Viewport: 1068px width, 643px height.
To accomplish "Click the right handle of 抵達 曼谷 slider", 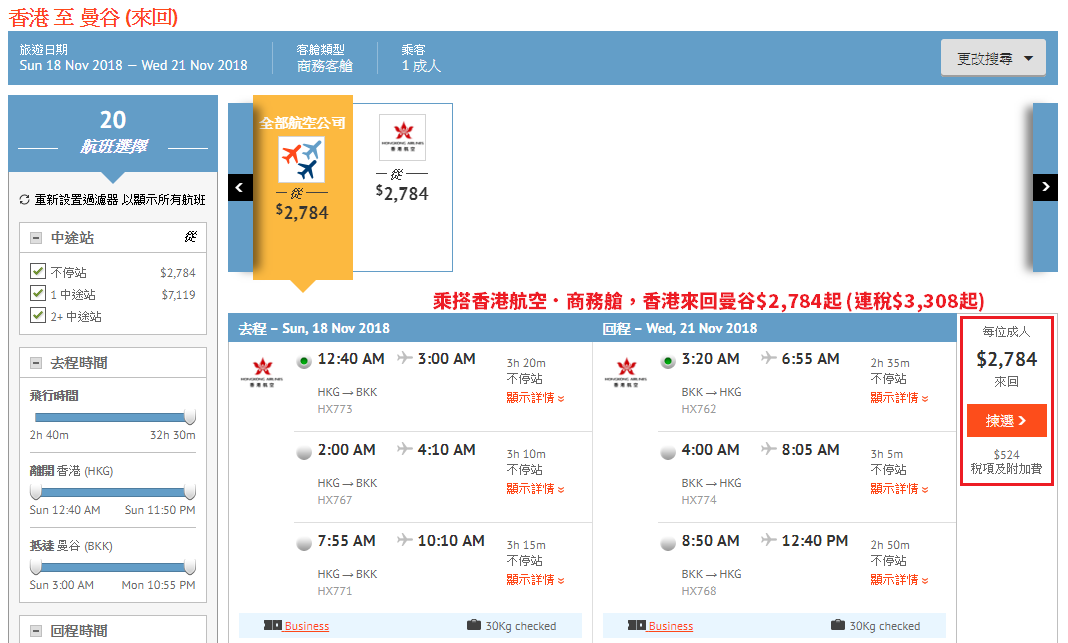I will (x=190, y=567).
